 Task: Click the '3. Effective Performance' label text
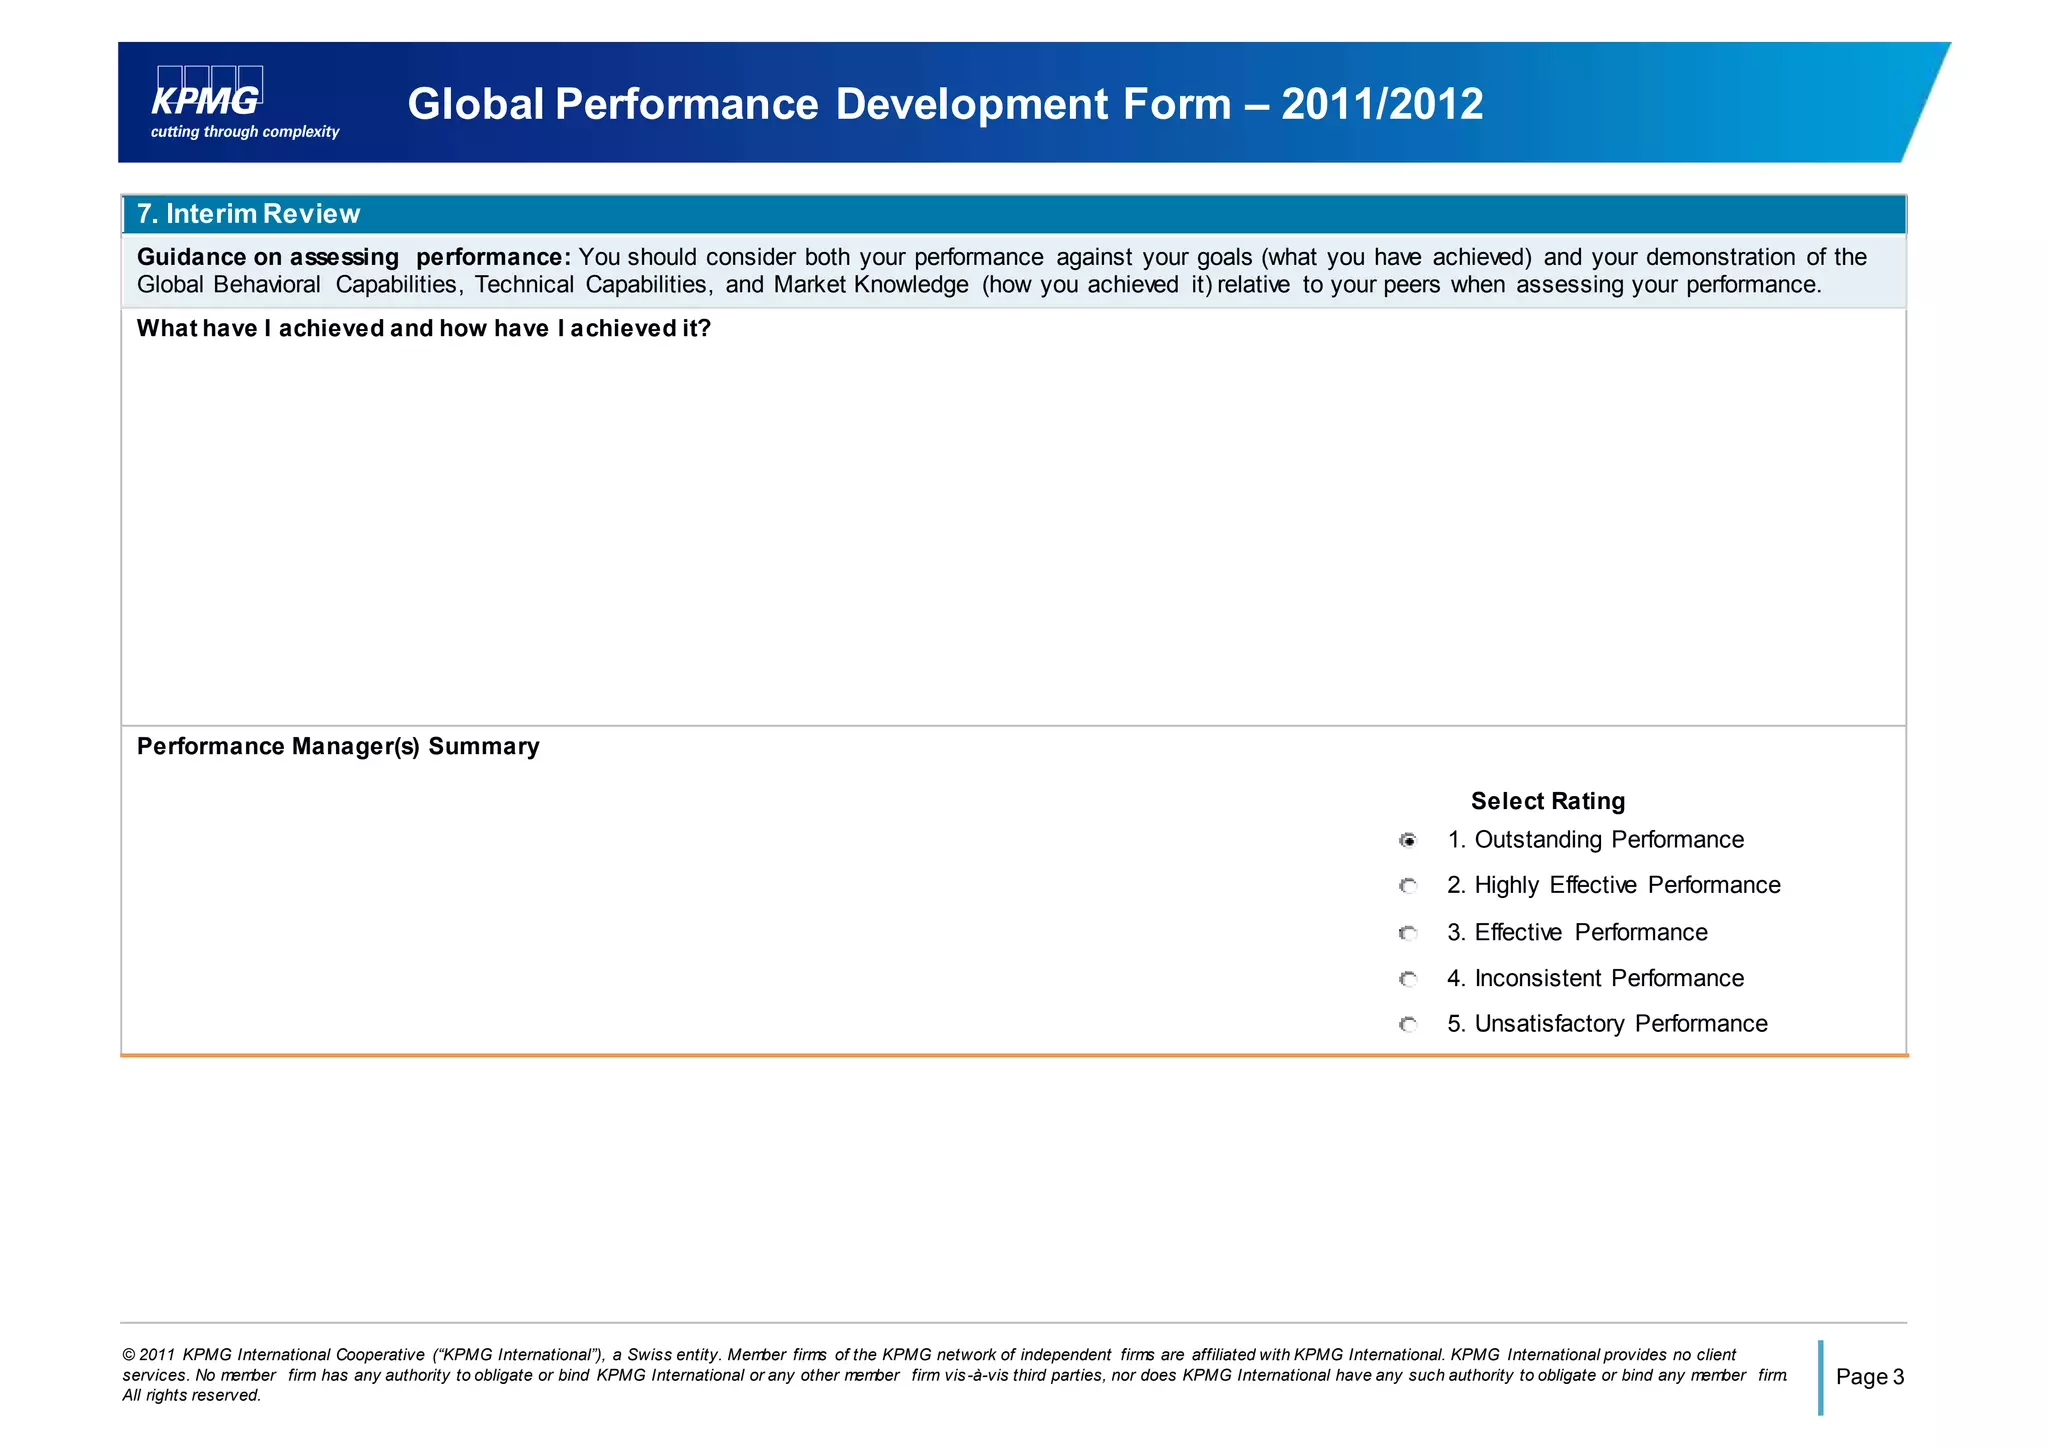coord(1577,933)
